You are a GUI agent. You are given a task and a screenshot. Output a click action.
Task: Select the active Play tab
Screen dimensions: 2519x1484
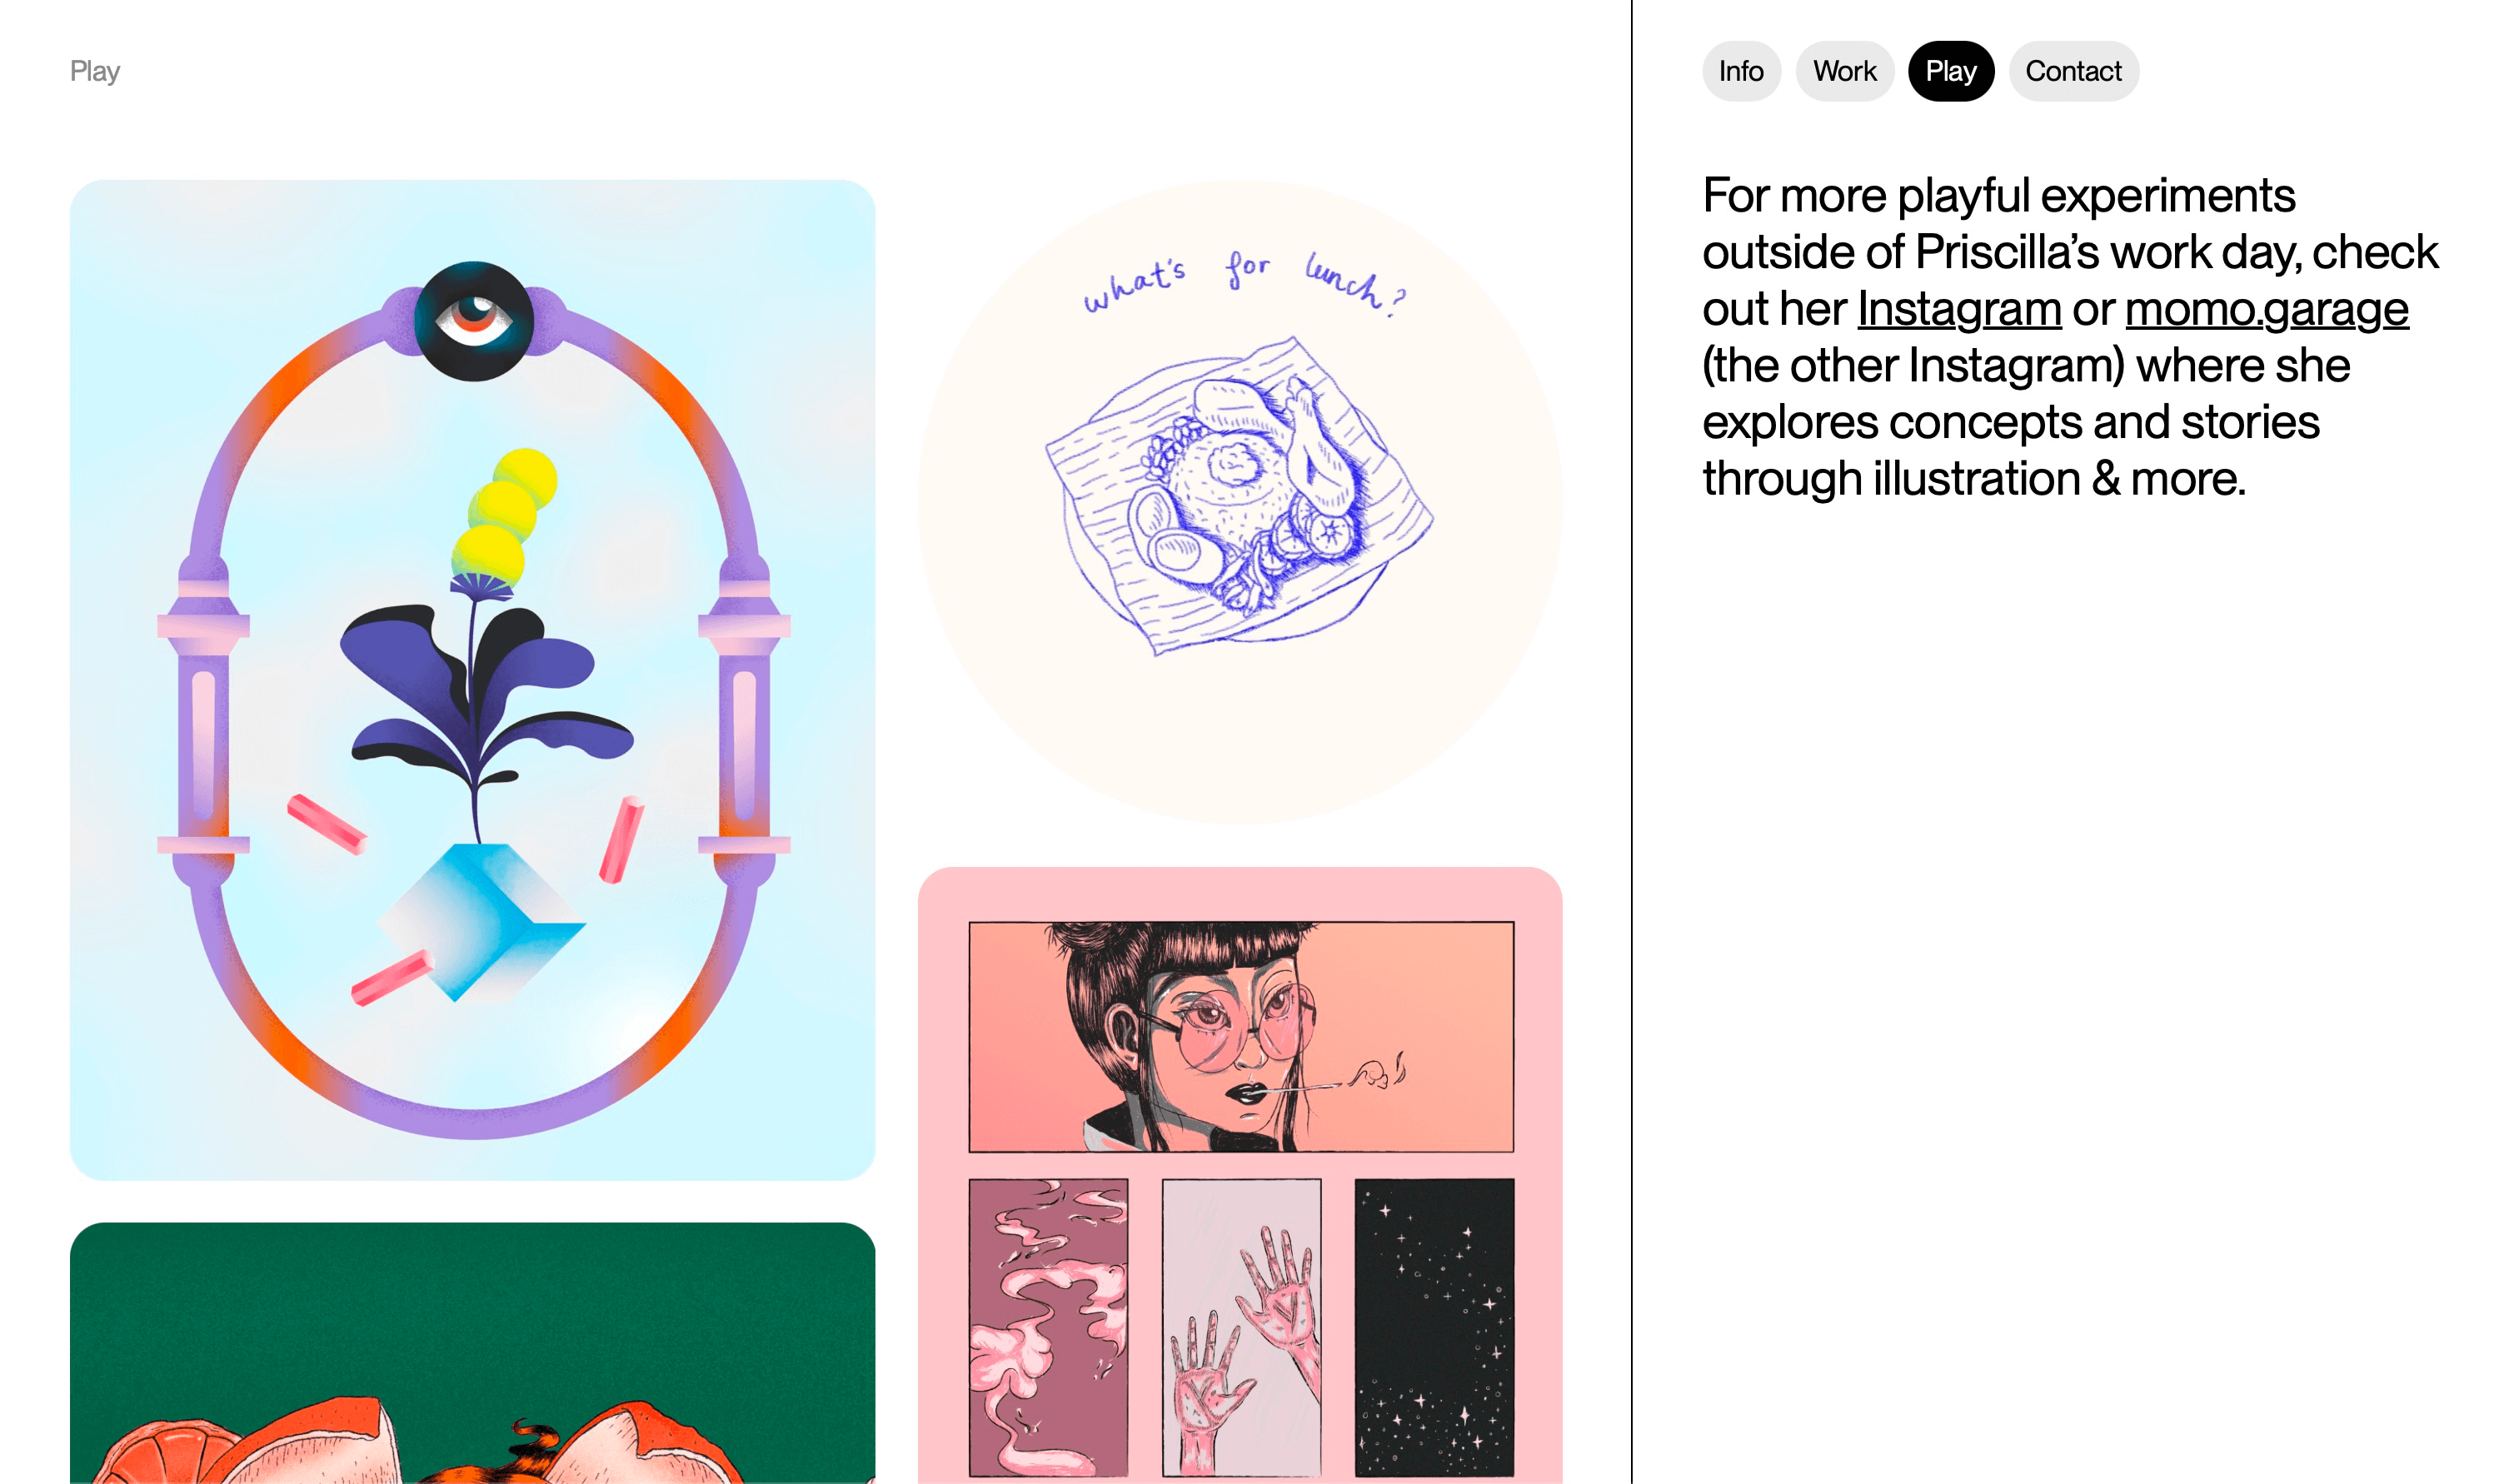[x=1950, y=71]
